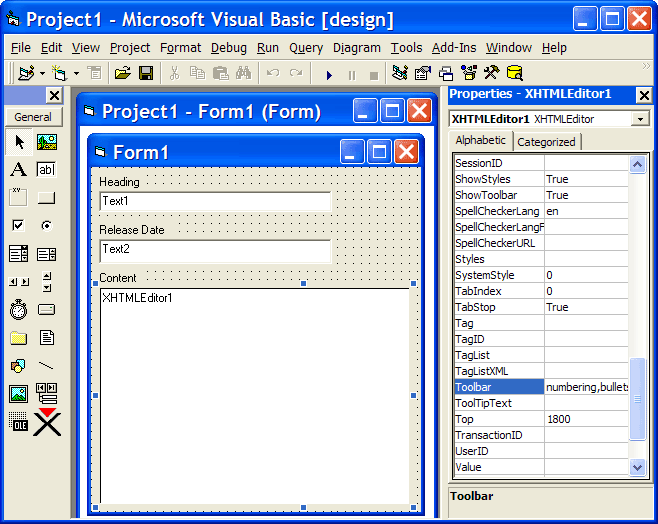
Task: Select the ComboBox control tool
Action: [x=19, y=254]
